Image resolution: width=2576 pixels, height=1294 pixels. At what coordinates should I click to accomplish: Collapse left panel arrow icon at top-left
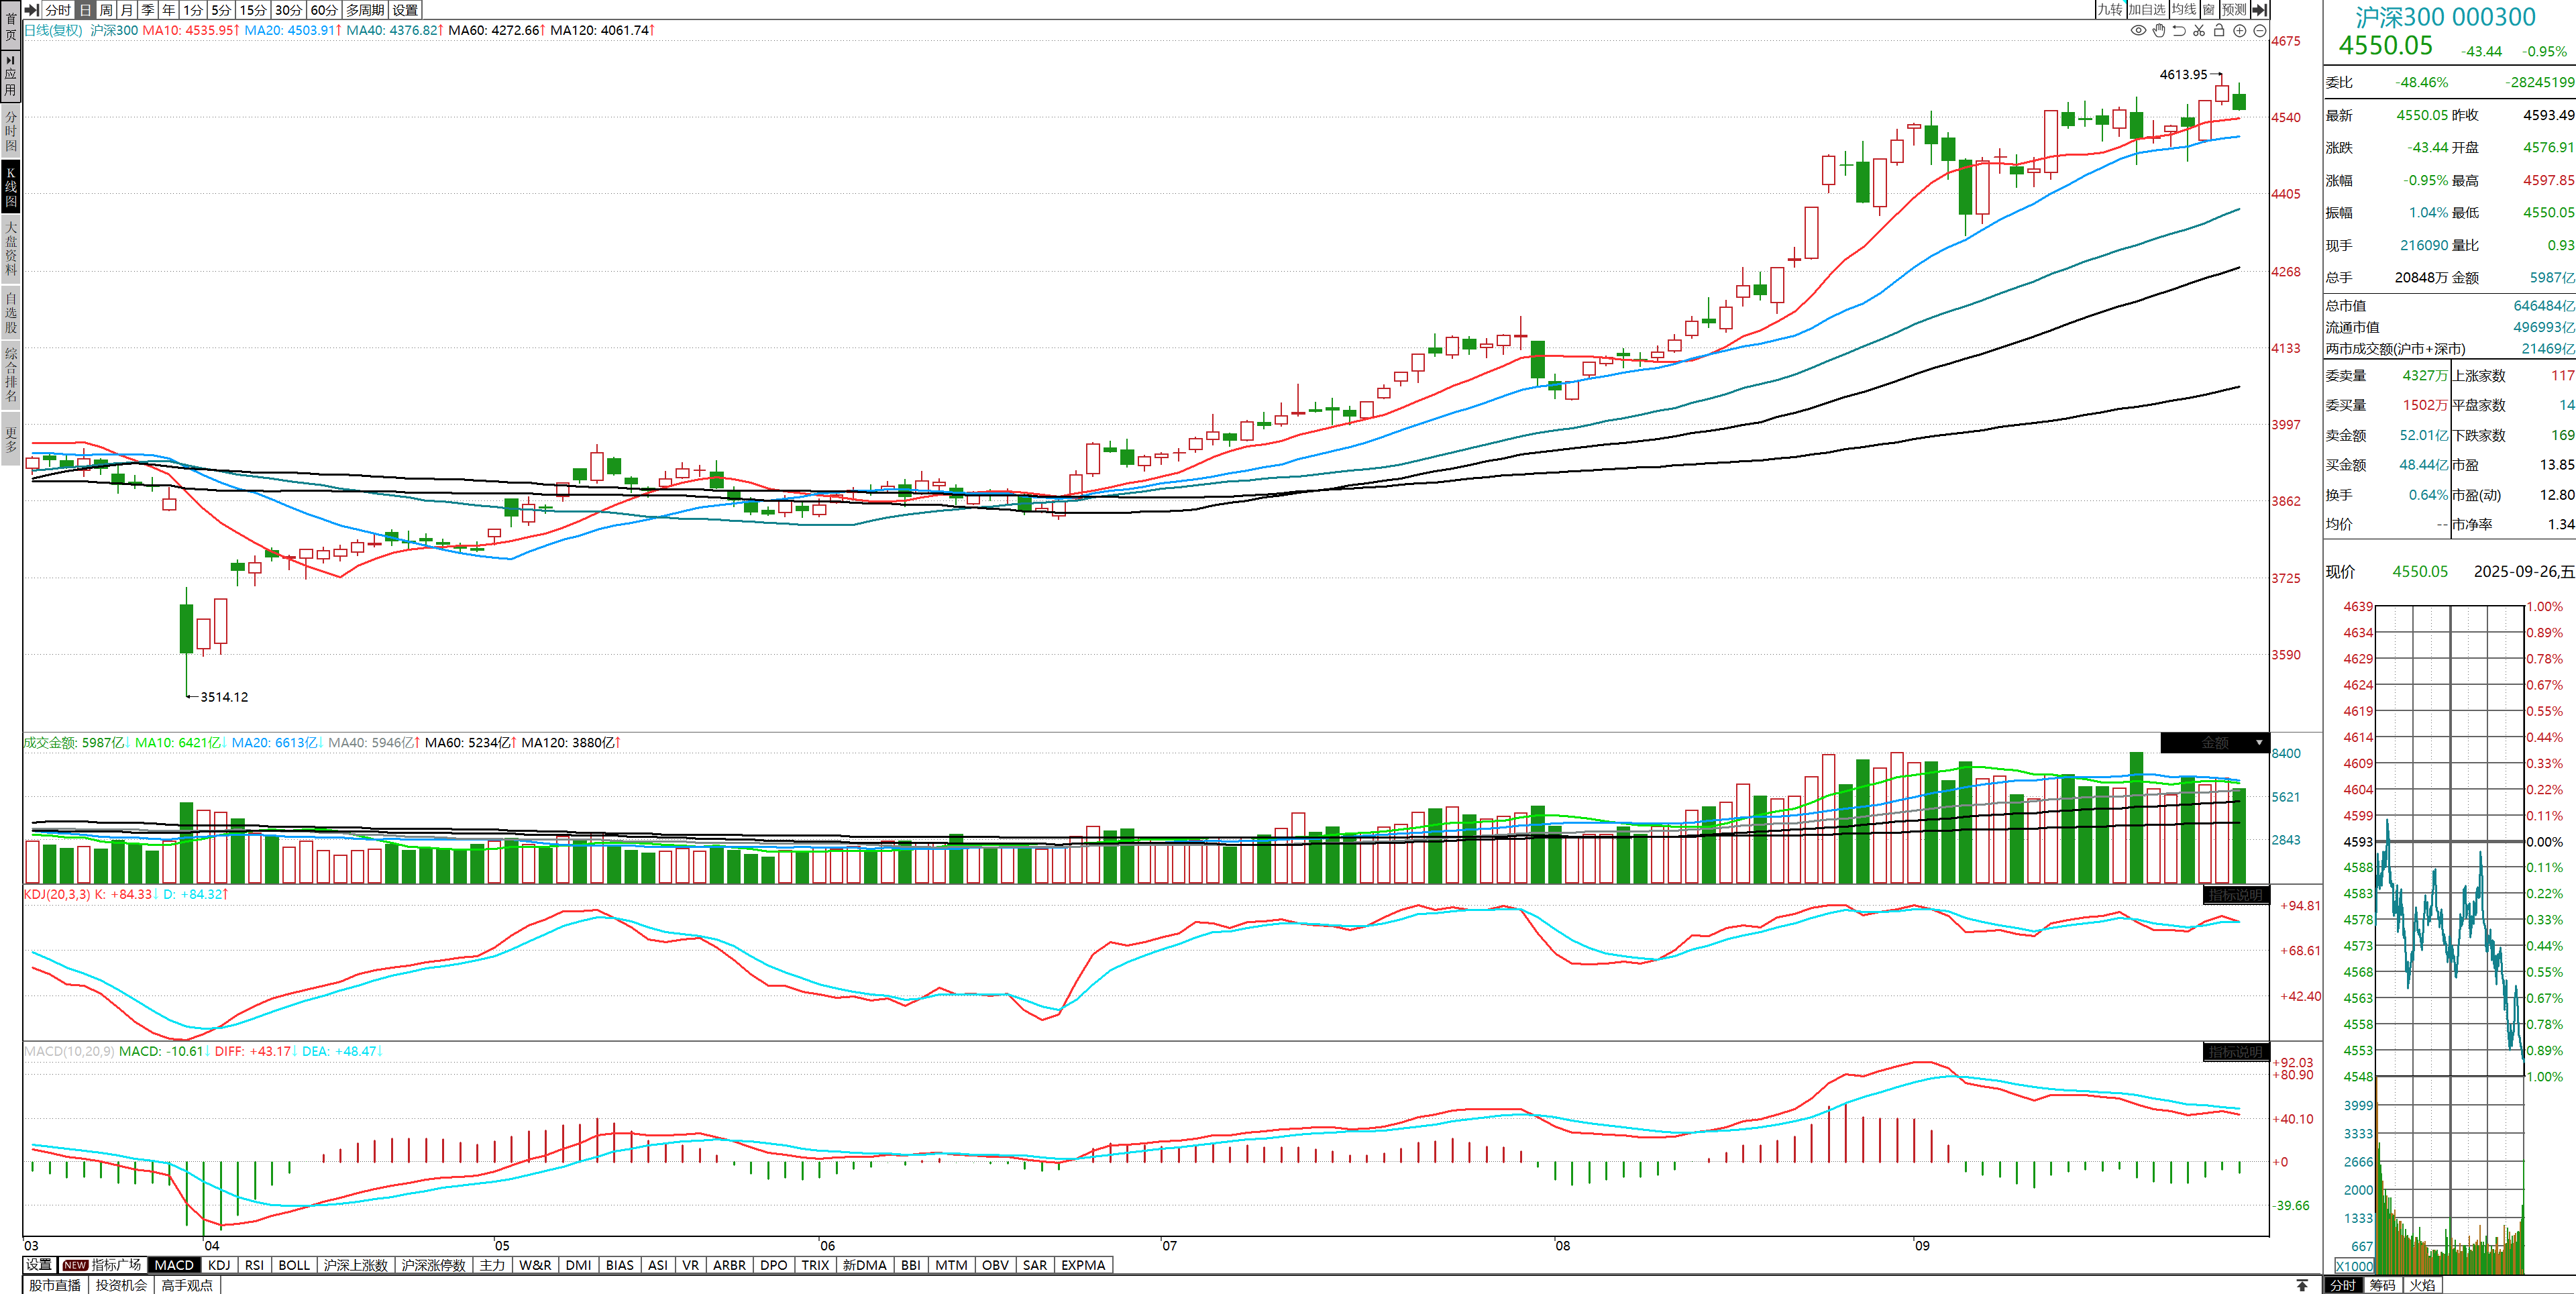click(x=31, y=9)
